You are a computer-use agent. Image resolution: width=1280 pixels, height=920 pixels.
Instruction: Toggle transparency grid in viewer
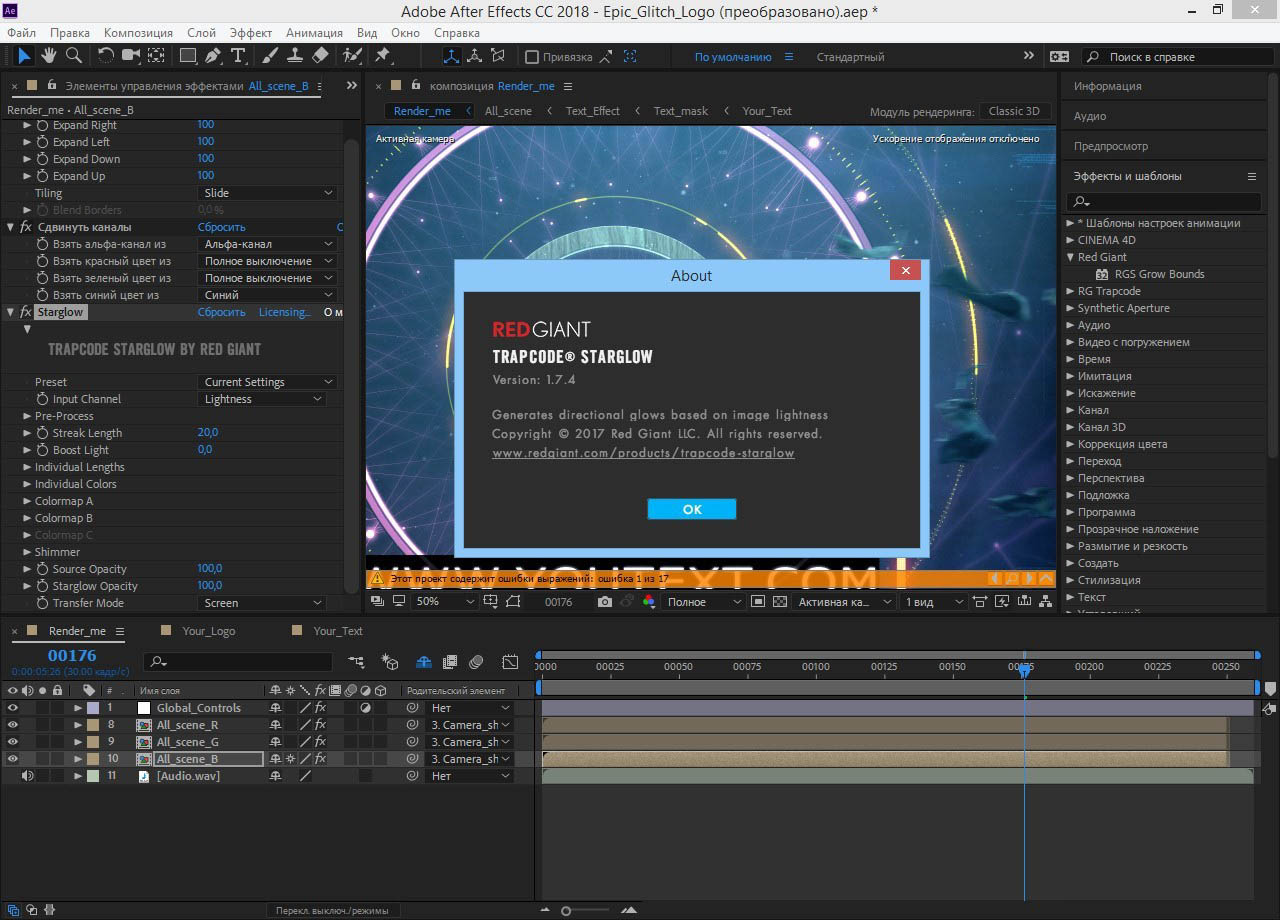(779, 602)
